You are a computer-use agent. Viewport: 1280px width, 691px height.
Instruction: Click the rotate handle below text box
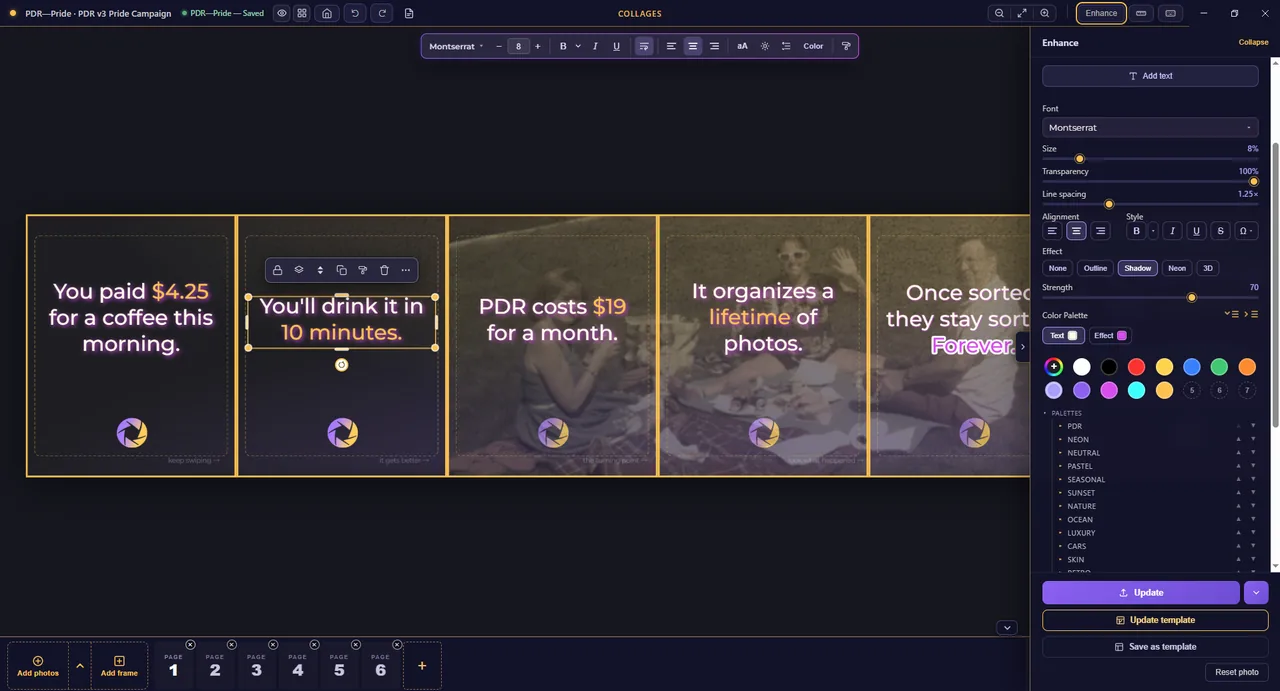pyautogui.click(x=341, y=365)
